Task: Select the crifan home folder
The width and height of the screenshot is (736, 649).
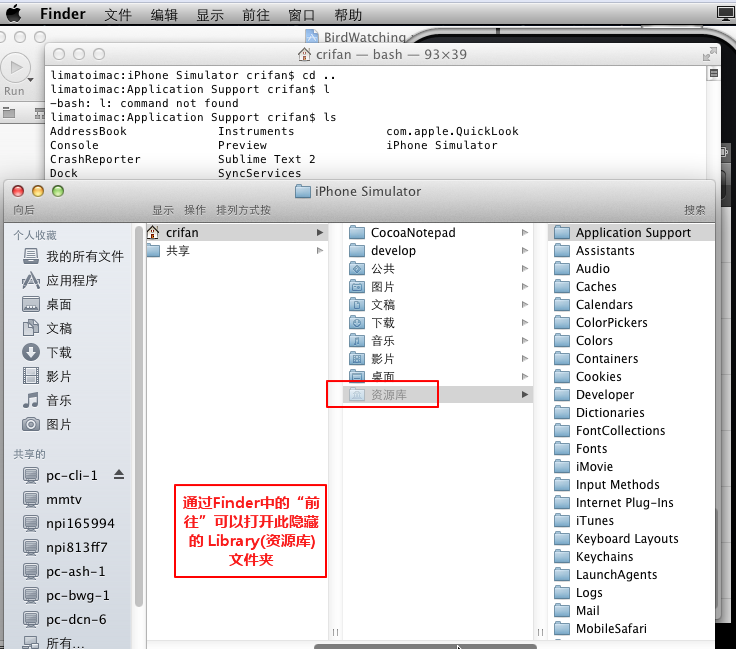Action: pos(237,232)
